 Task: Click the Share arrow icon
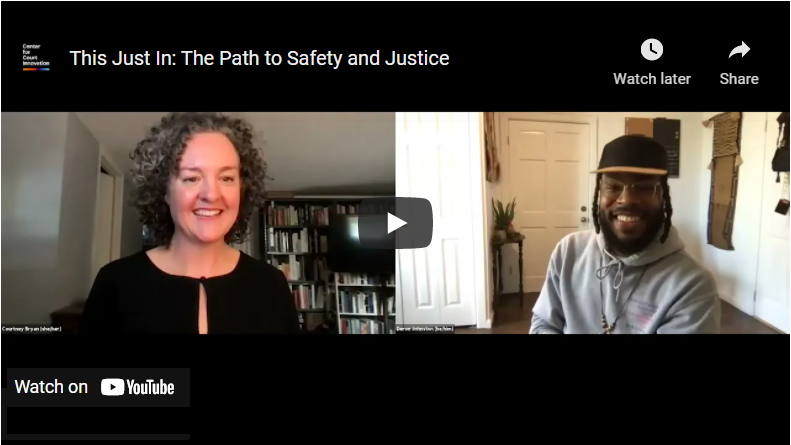coord(739,49)
